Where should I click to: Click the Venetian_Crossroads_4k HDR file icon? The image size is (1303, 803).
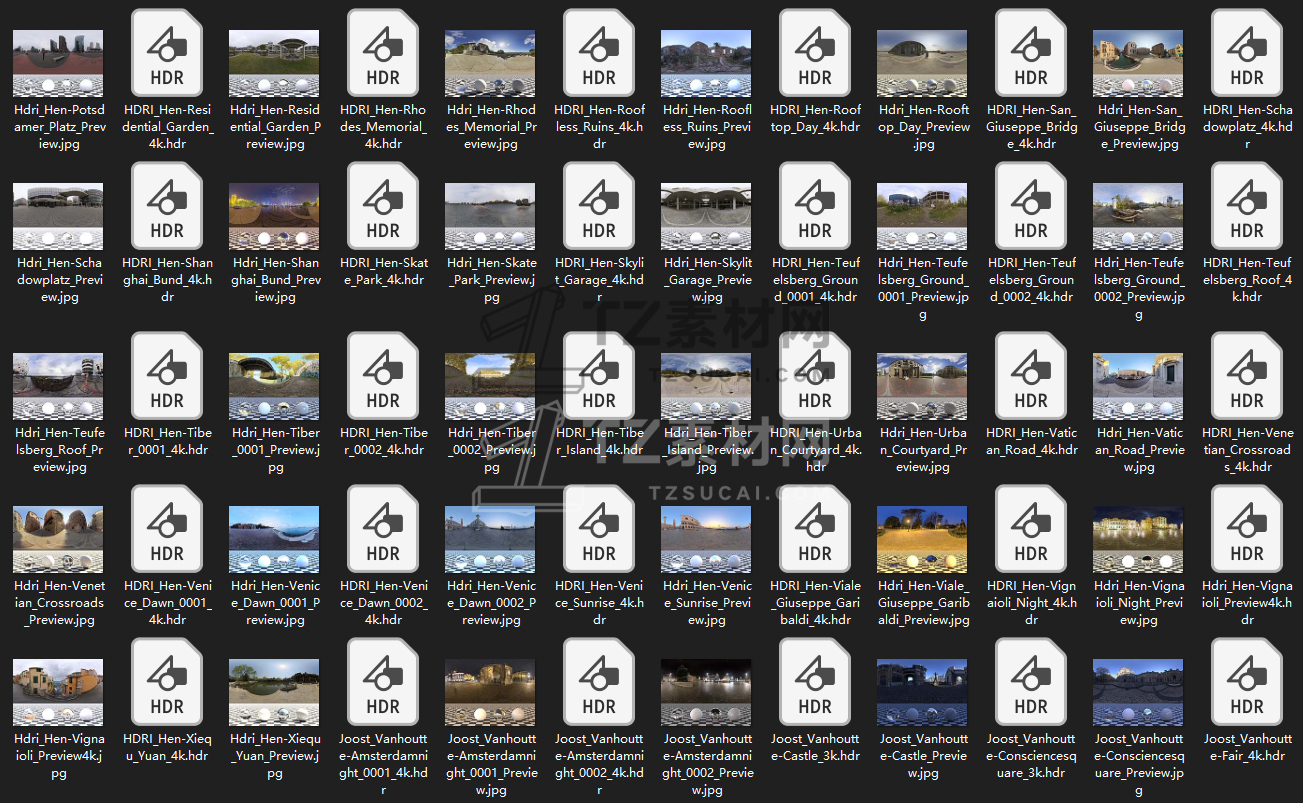(x=1247, y=377)
